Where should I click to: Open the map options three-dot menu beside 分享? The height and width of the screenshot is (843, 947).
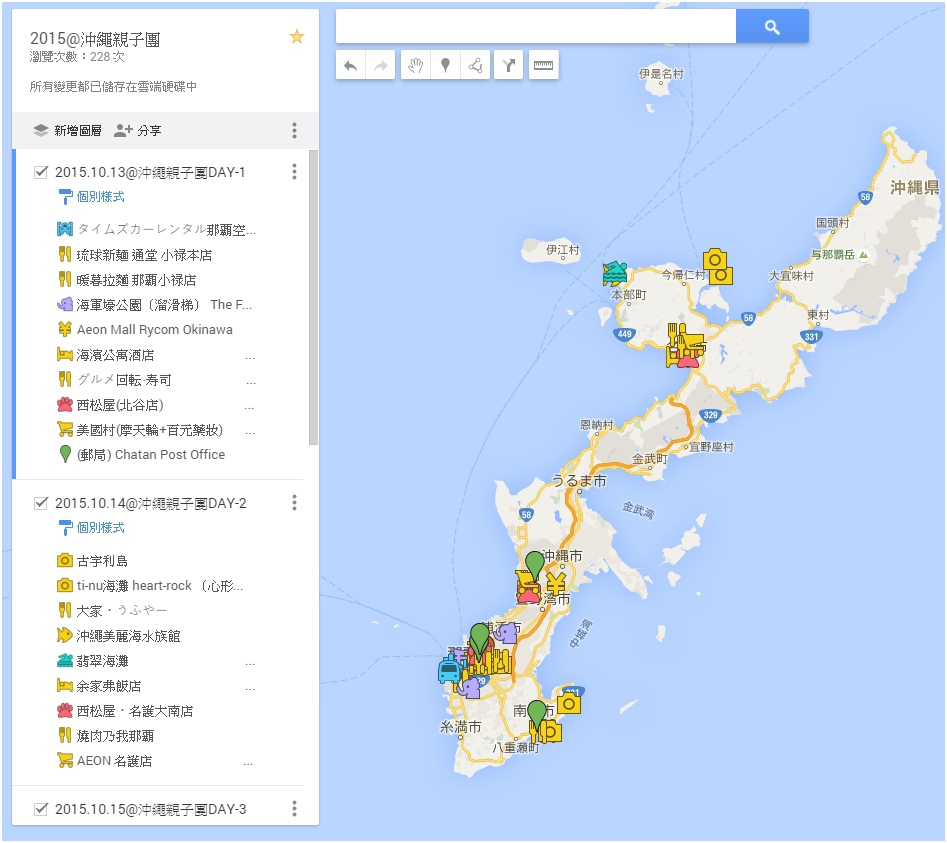click(x=294, y=130)
